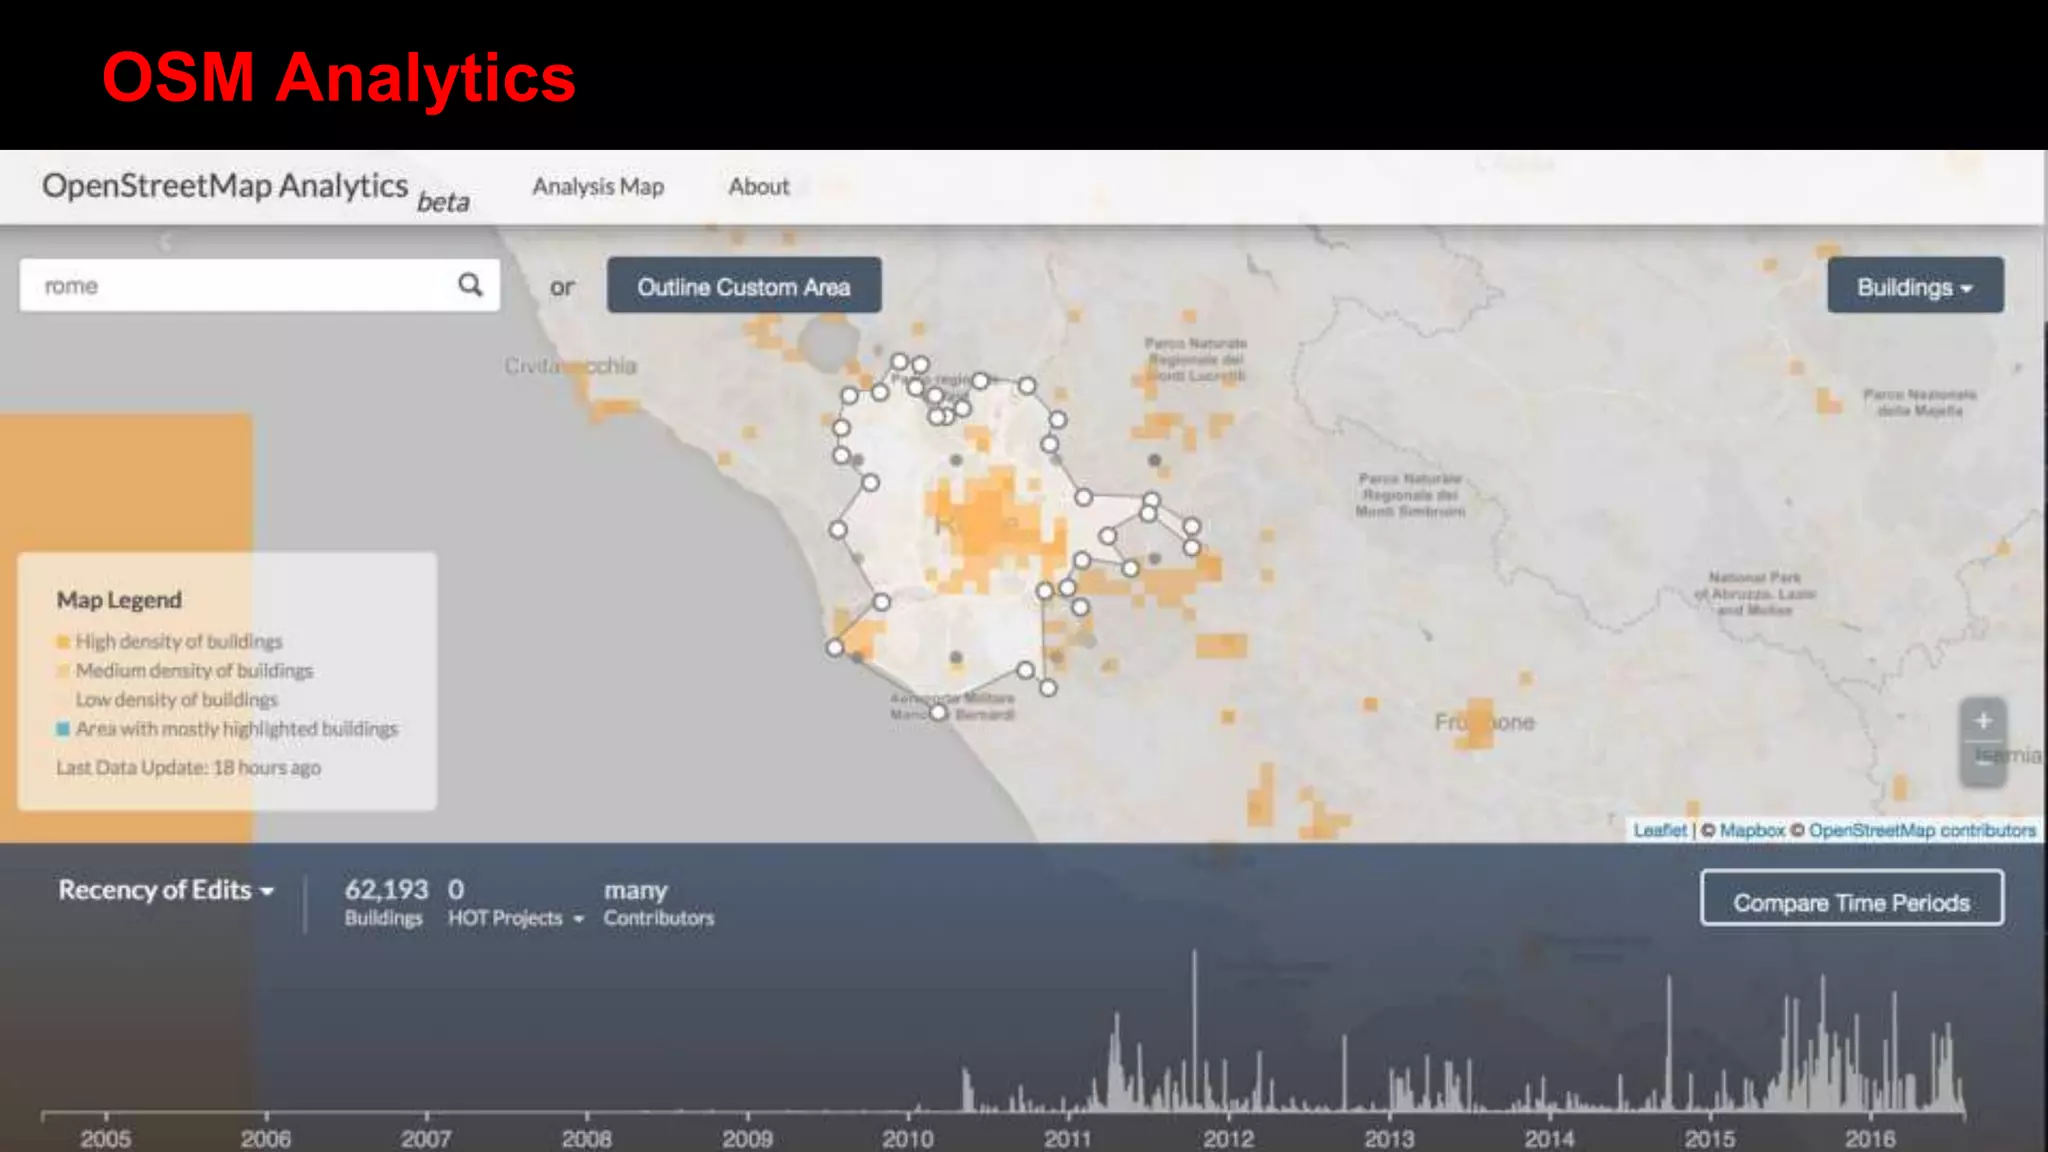Screen dimensions: 2048x1152
Task: Click the 2008 timeline marker
Action: click(587, 1138)
